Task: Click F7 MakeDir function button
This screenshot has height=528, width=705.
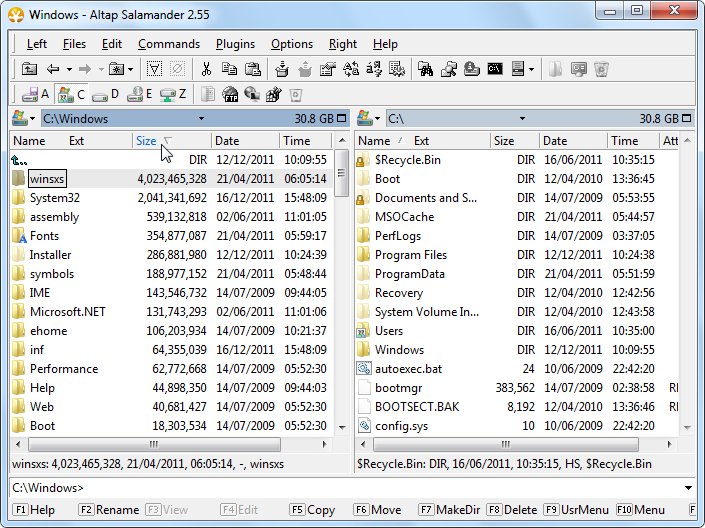Action: [x=449, y=510]
